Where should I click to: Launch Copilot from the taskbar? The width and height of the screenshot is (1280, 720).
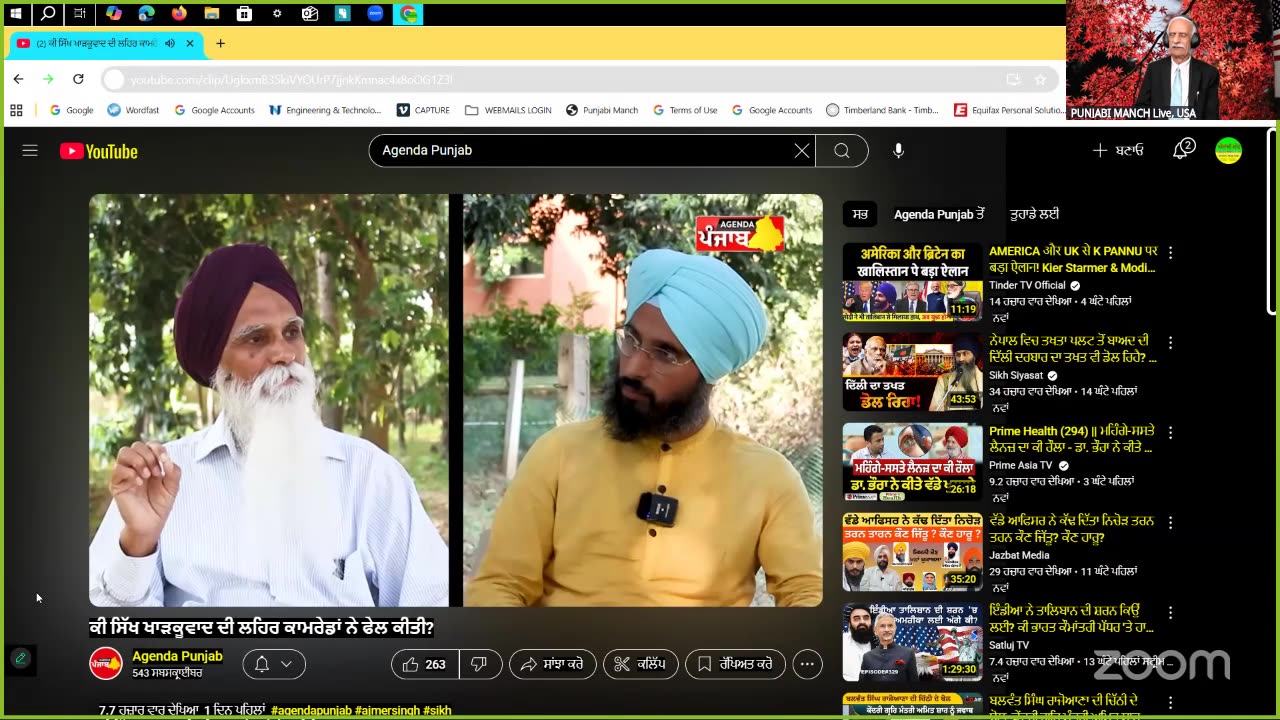click(113, 14)
